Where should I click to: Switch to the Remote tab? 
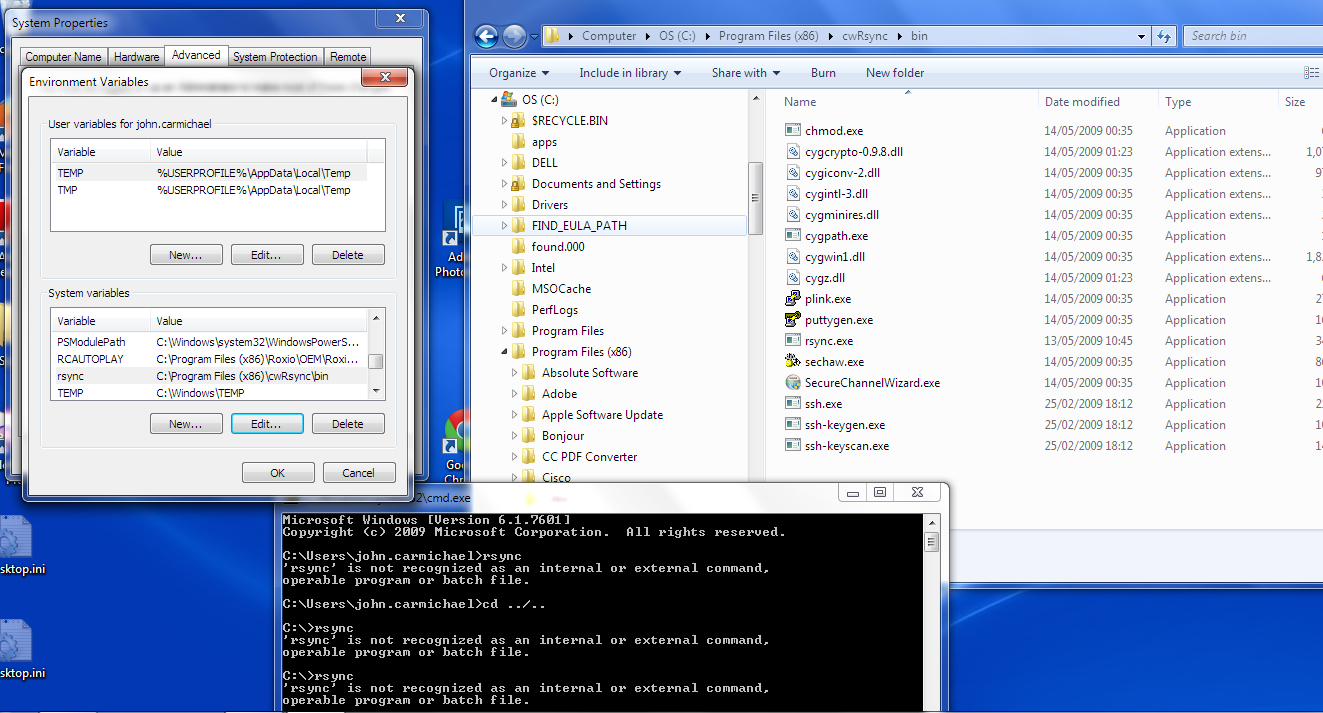pyautogui.click(x=348, y=57)
